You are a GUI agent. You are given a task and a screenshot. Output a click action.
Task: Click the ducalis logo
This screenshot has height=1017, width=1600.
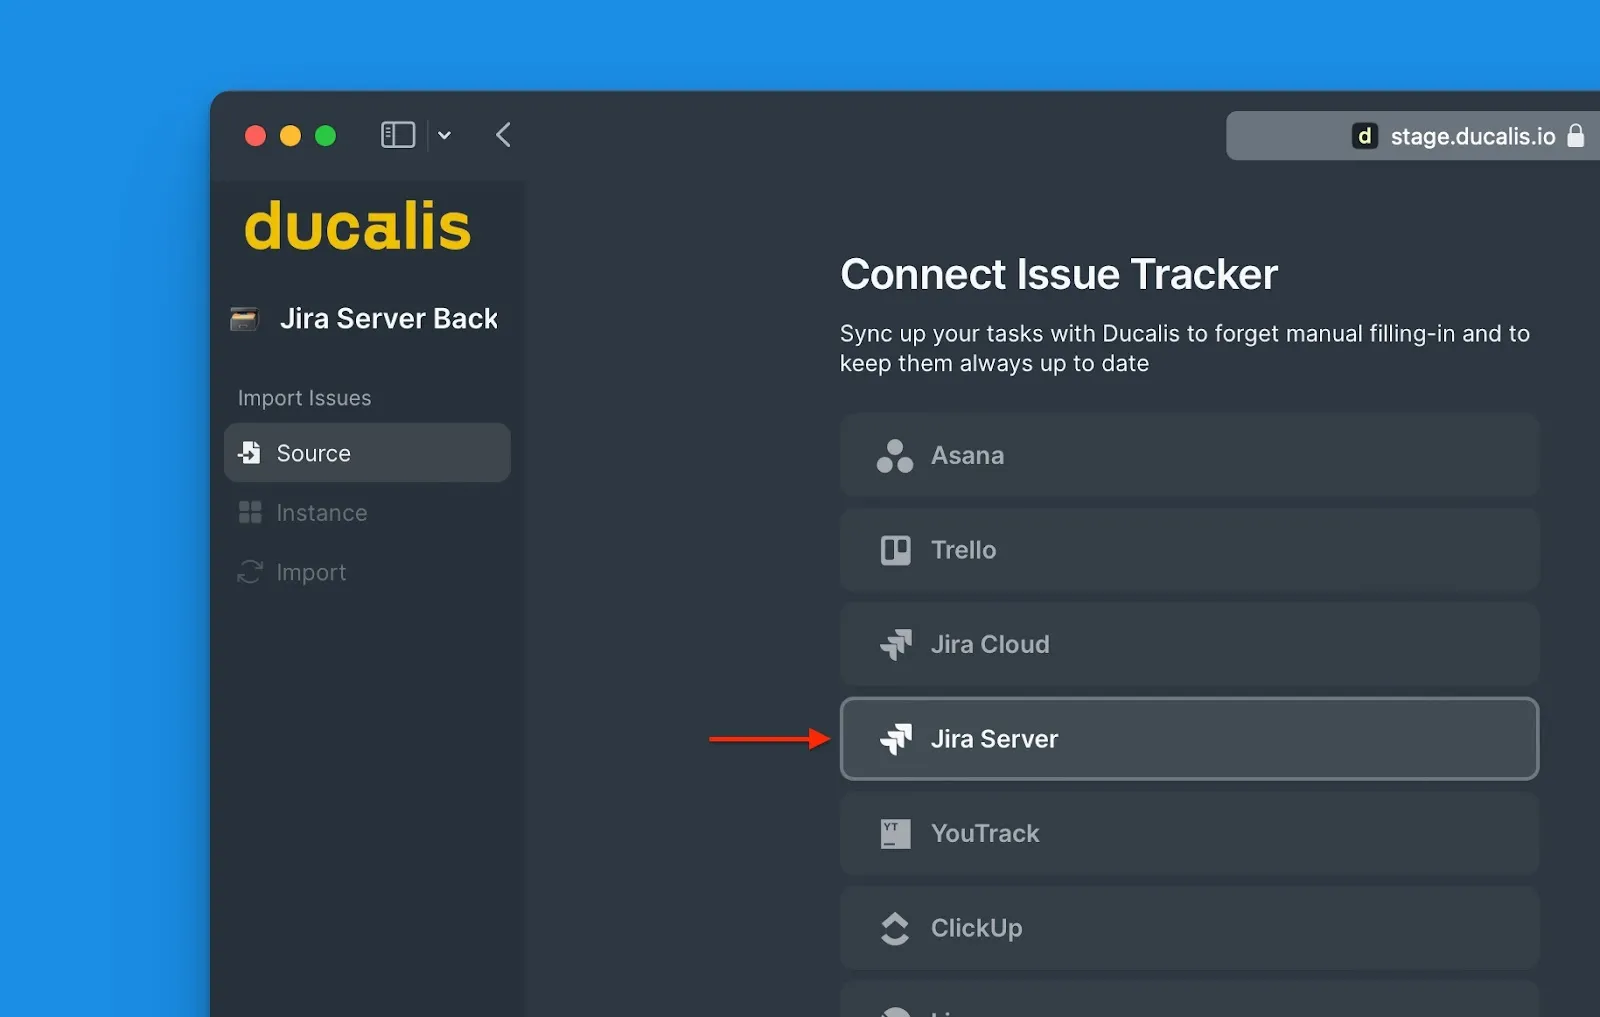[x=357, y=226]
